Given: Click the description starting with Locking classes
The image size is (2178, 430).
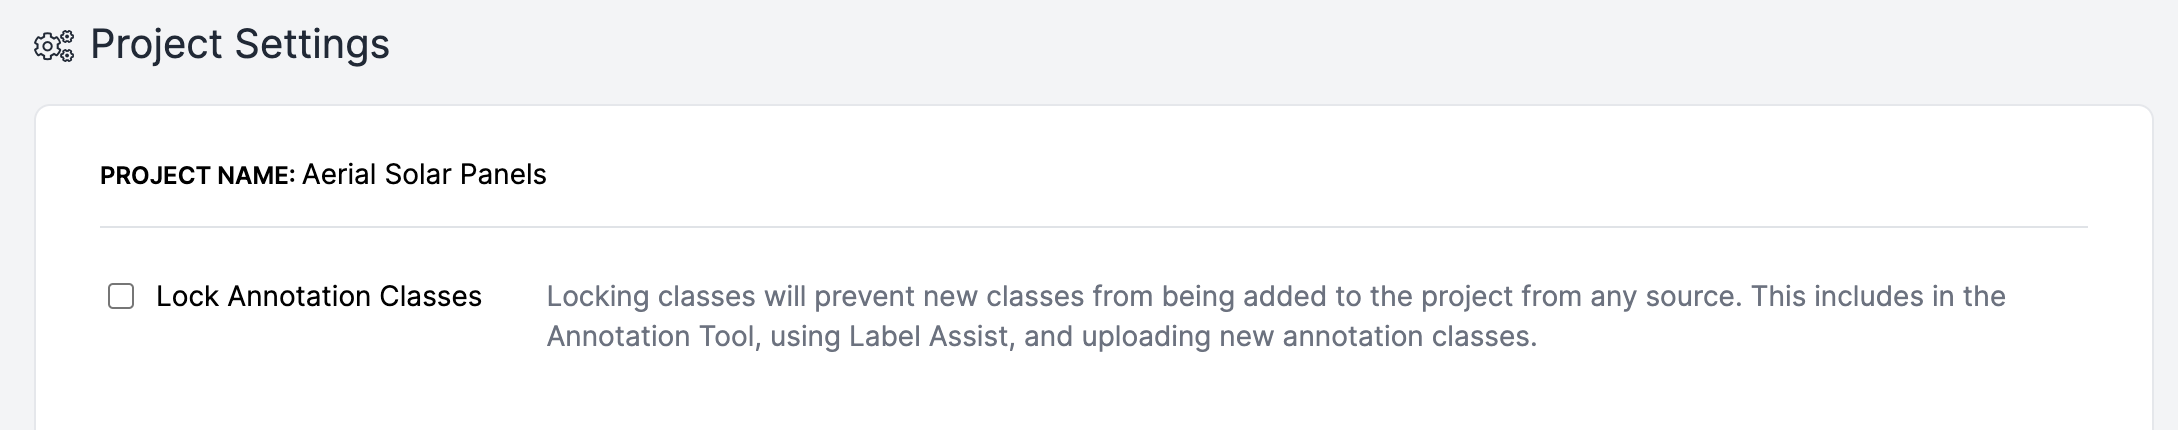Looking at the screenshot, I should (x=1276, y=316).
